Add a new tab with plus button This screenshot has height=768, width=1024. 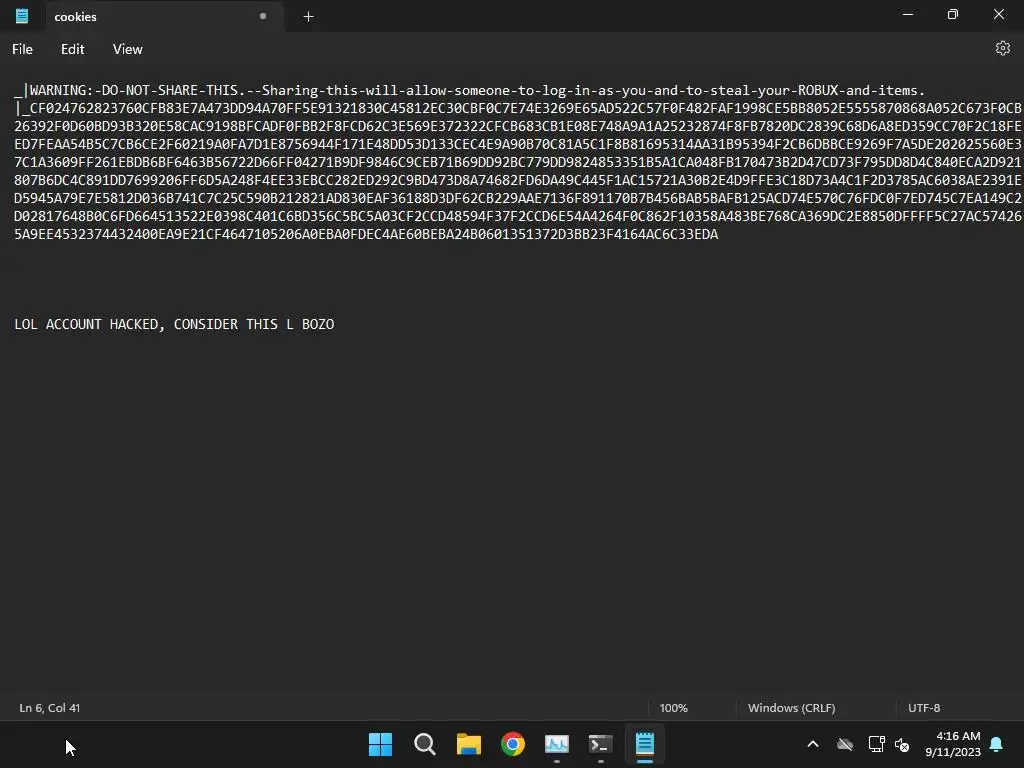pos(308,17)
